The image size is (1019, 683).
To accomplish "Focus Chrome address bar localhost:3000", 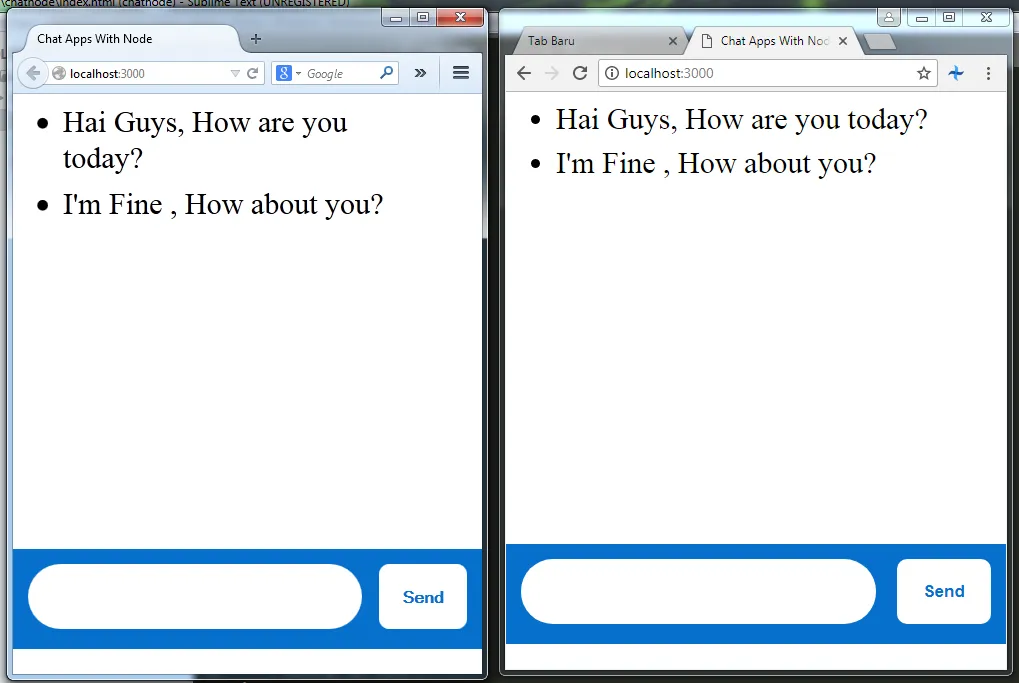I will click(767, 73).
